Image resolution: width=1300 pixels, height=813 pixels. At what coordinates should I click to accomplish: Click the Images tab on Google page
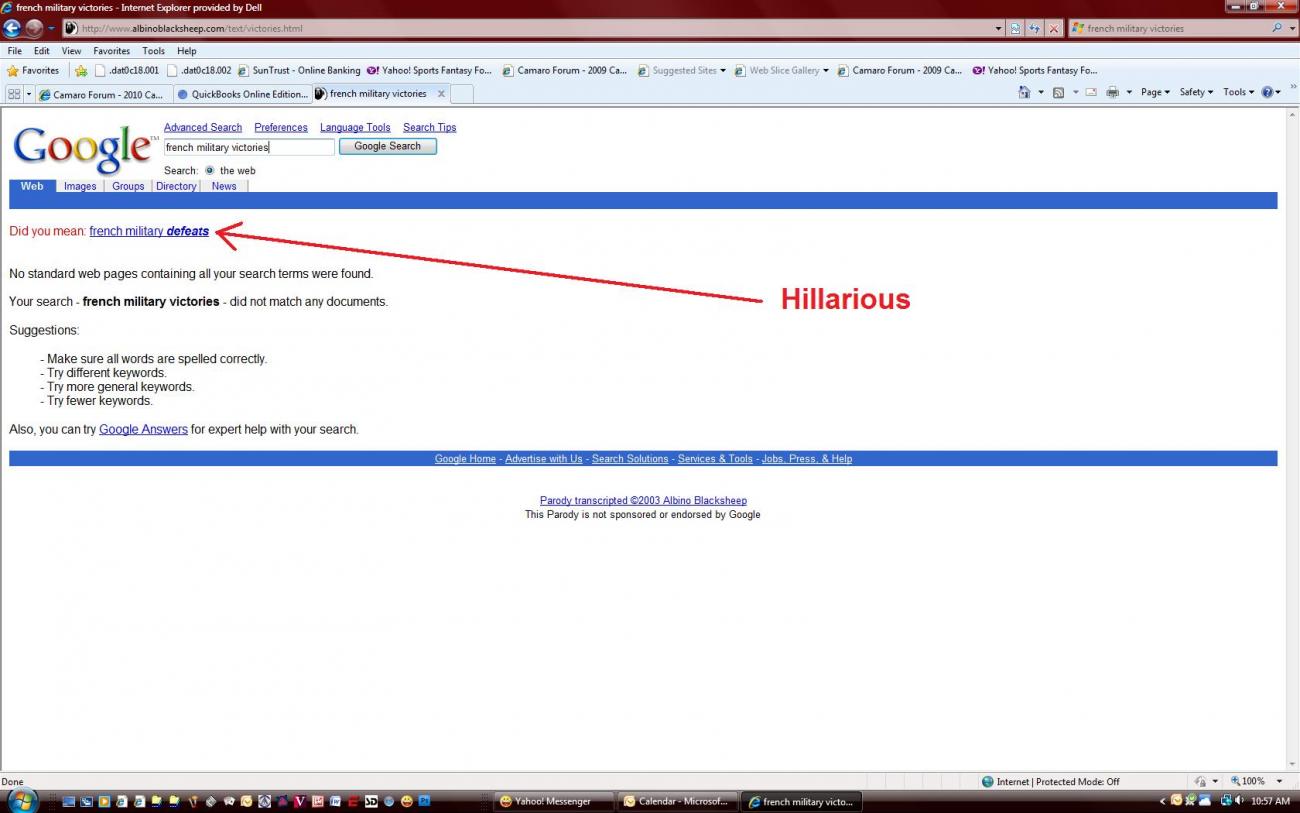click(x=80, y=186)
